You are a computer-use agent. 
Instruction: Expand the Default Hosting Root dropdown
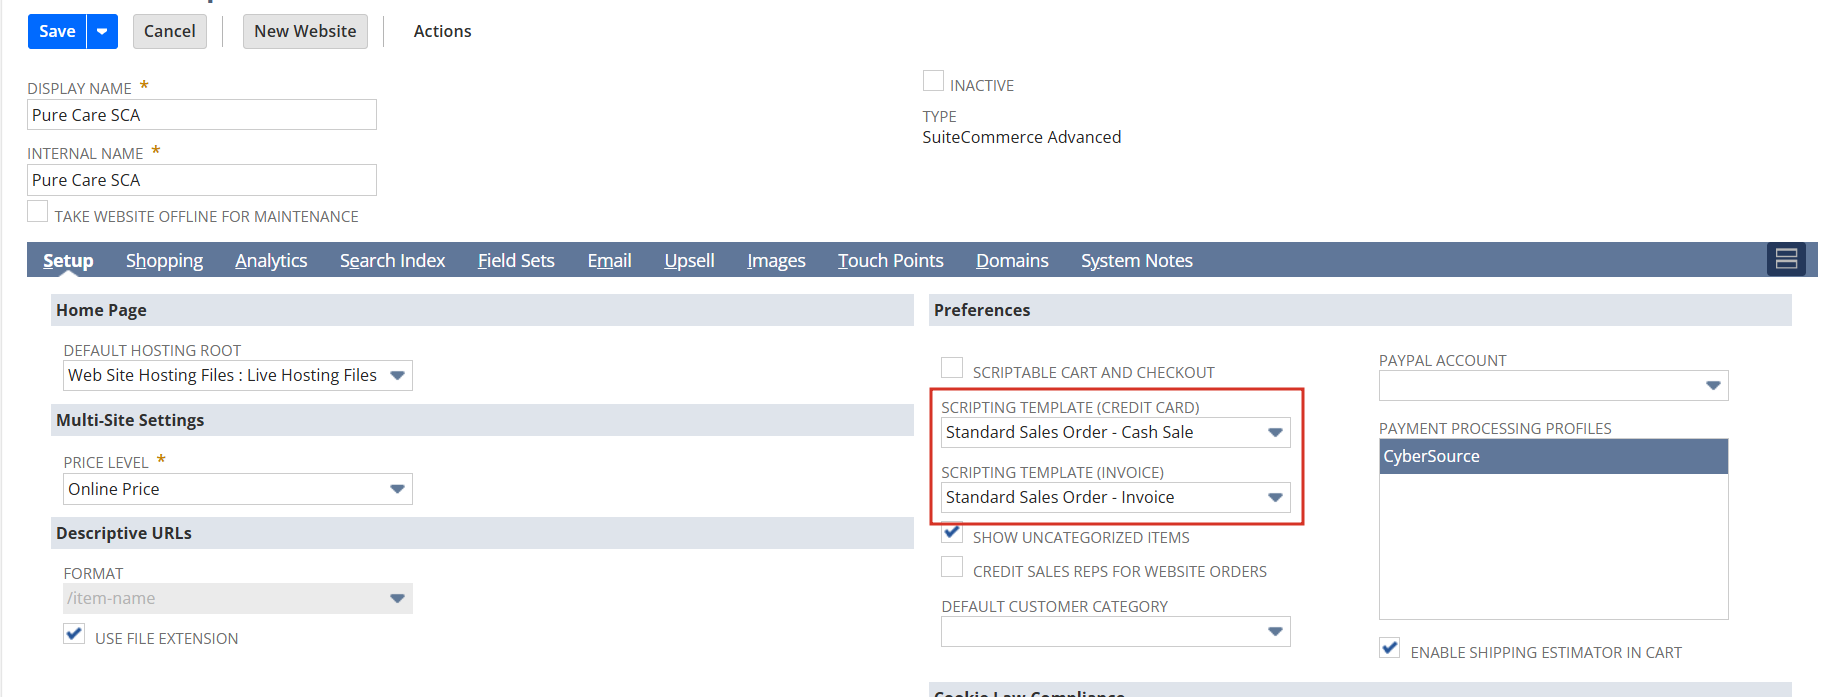(x=397, y=375)
